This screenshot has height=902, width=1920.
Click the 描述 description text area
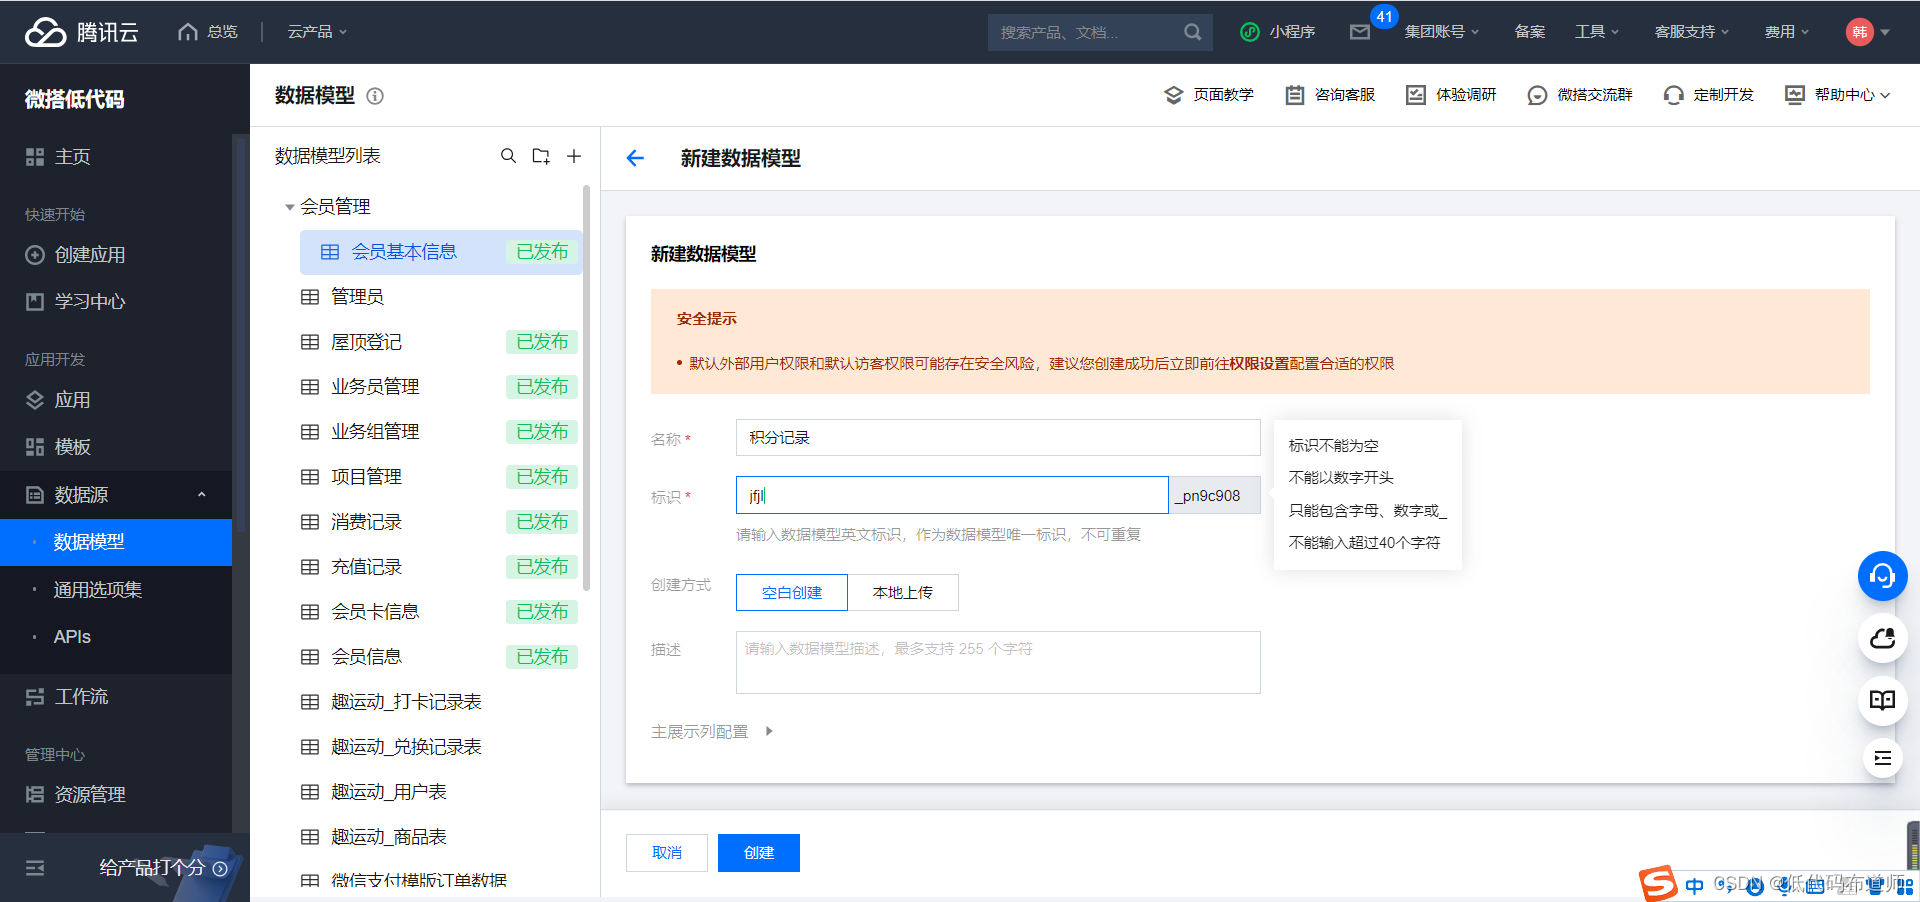998,662
